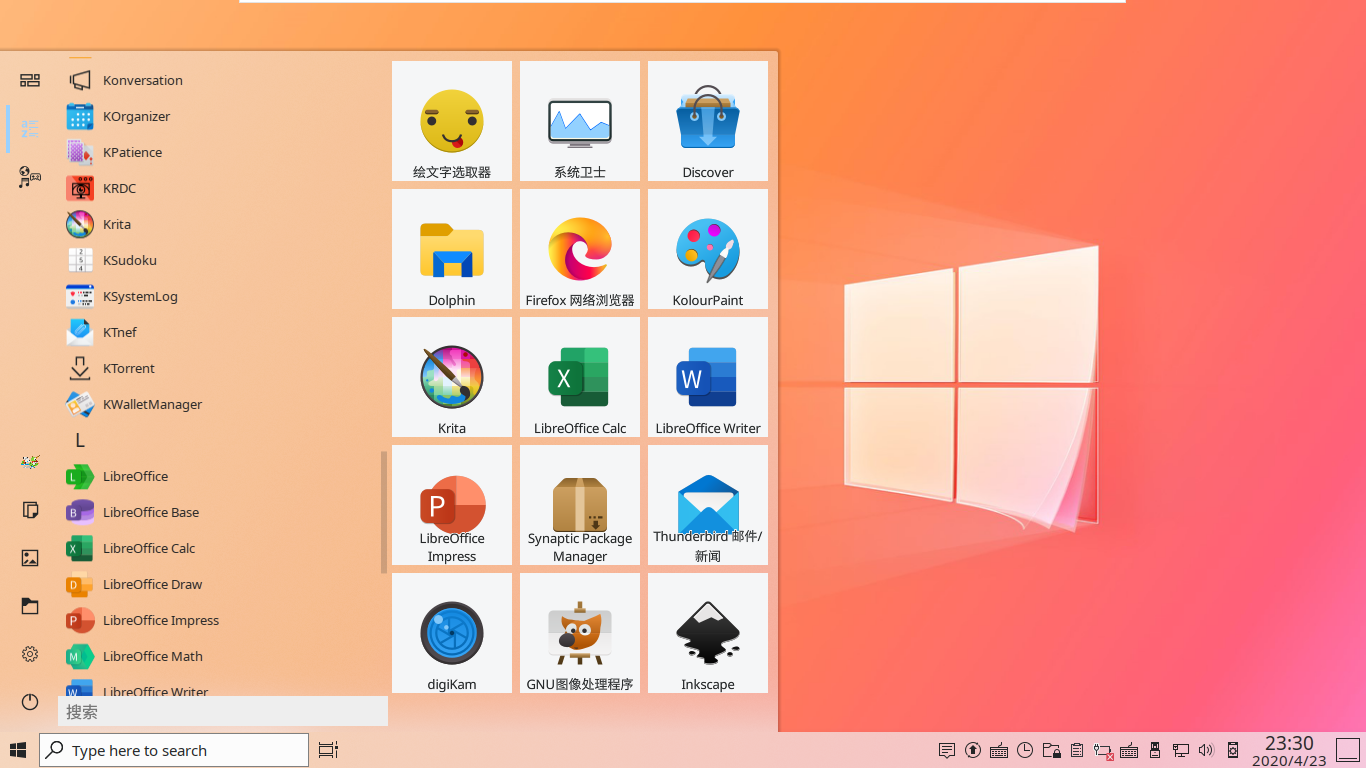Open Synaptic Package Manager
The image size is (1366, 768).
[x=579, y=505]
